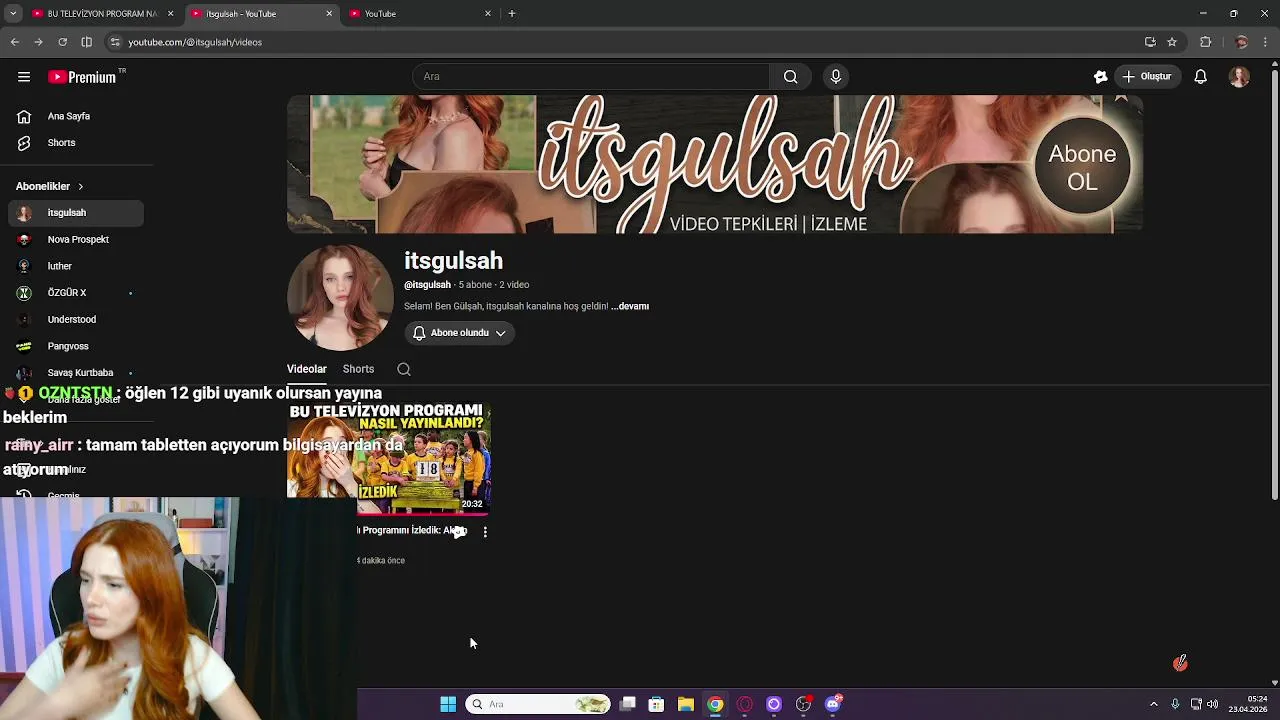Open Chrome profile avatar
This screenshot has width=1280, height=720.
tap(1241, 42)
